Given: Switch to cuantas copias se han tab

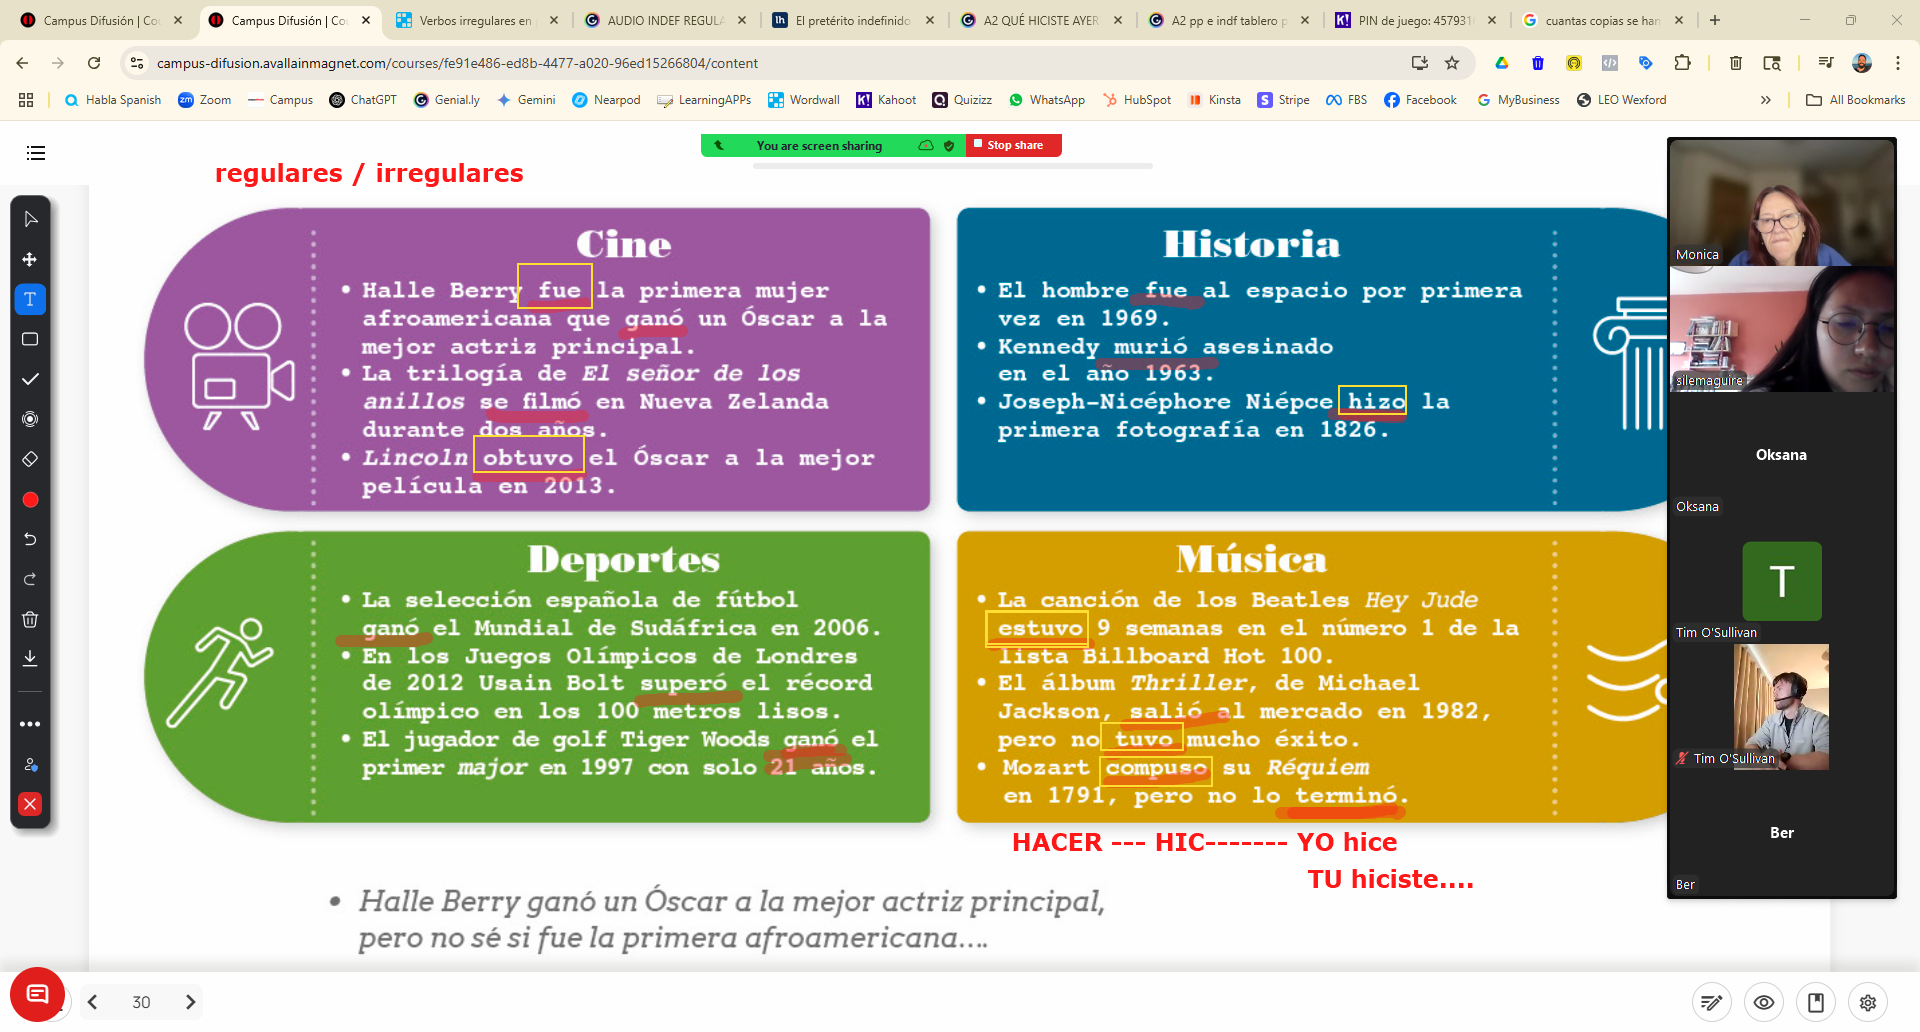Looking at the screenshot, I should pyautogui.click(x=1602, y=20).
